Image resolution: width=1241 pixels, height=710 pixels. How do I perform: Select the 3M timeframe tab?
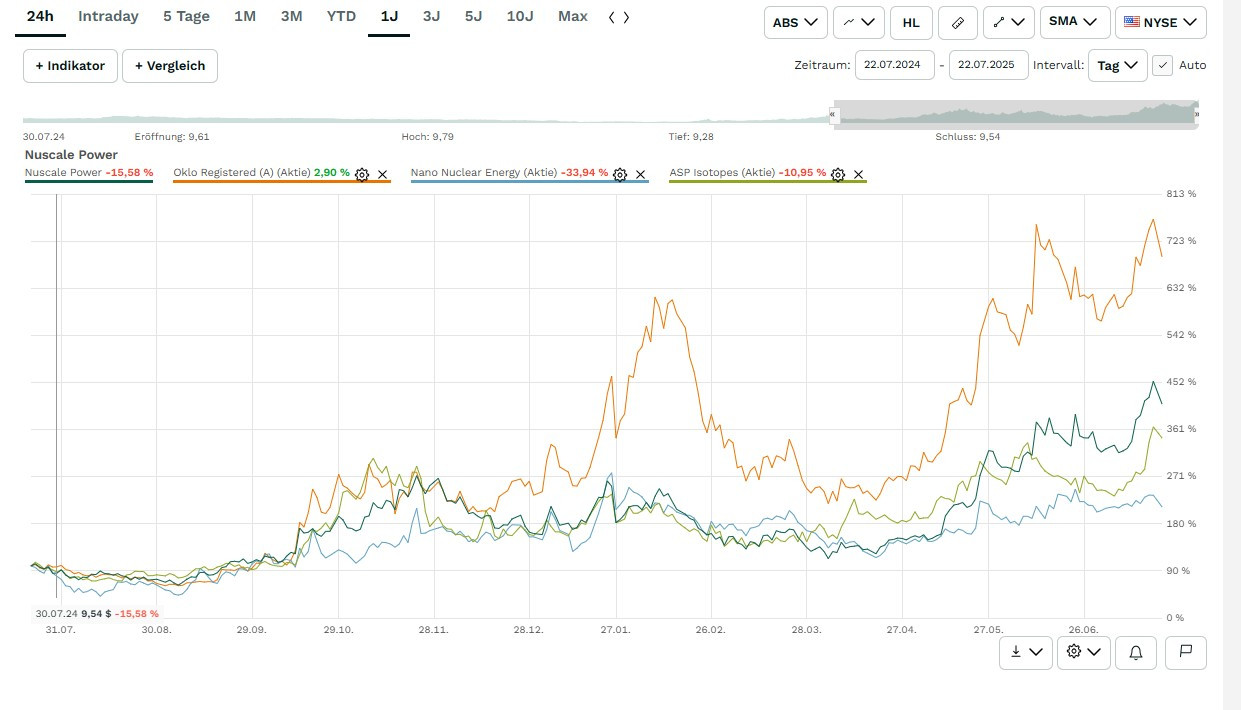click(291, 17)
